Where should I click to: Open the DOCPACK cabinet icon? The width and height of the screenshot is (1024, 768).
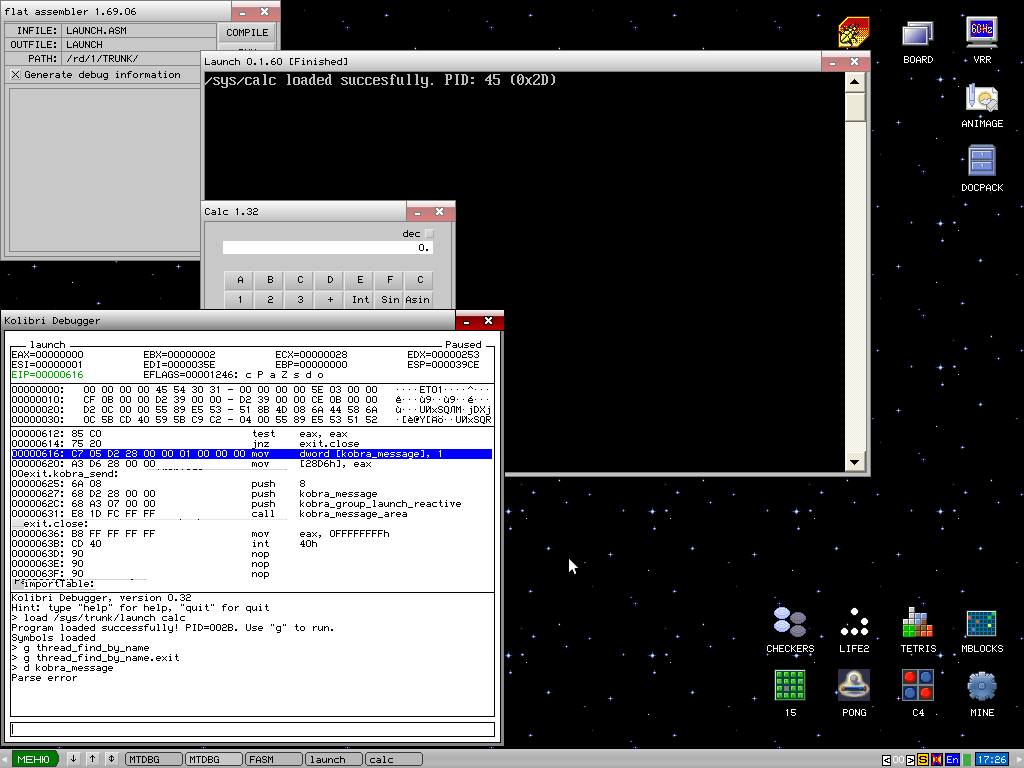click(x=981, y=163)
